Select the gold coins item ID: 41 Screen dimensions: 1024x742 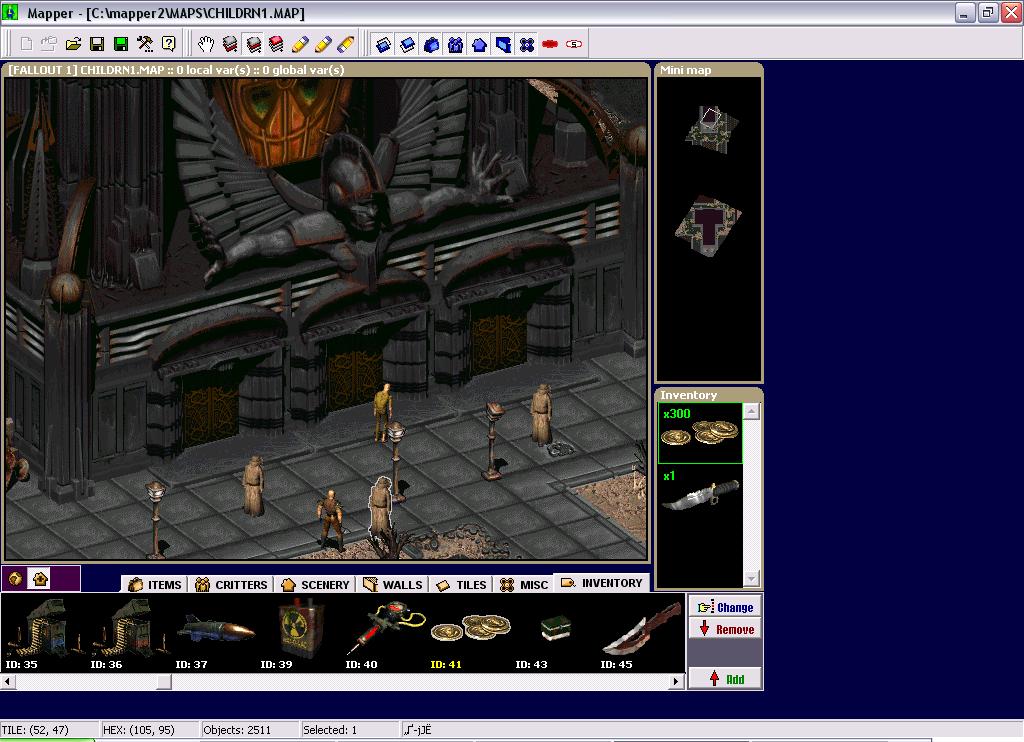(469, 633)
